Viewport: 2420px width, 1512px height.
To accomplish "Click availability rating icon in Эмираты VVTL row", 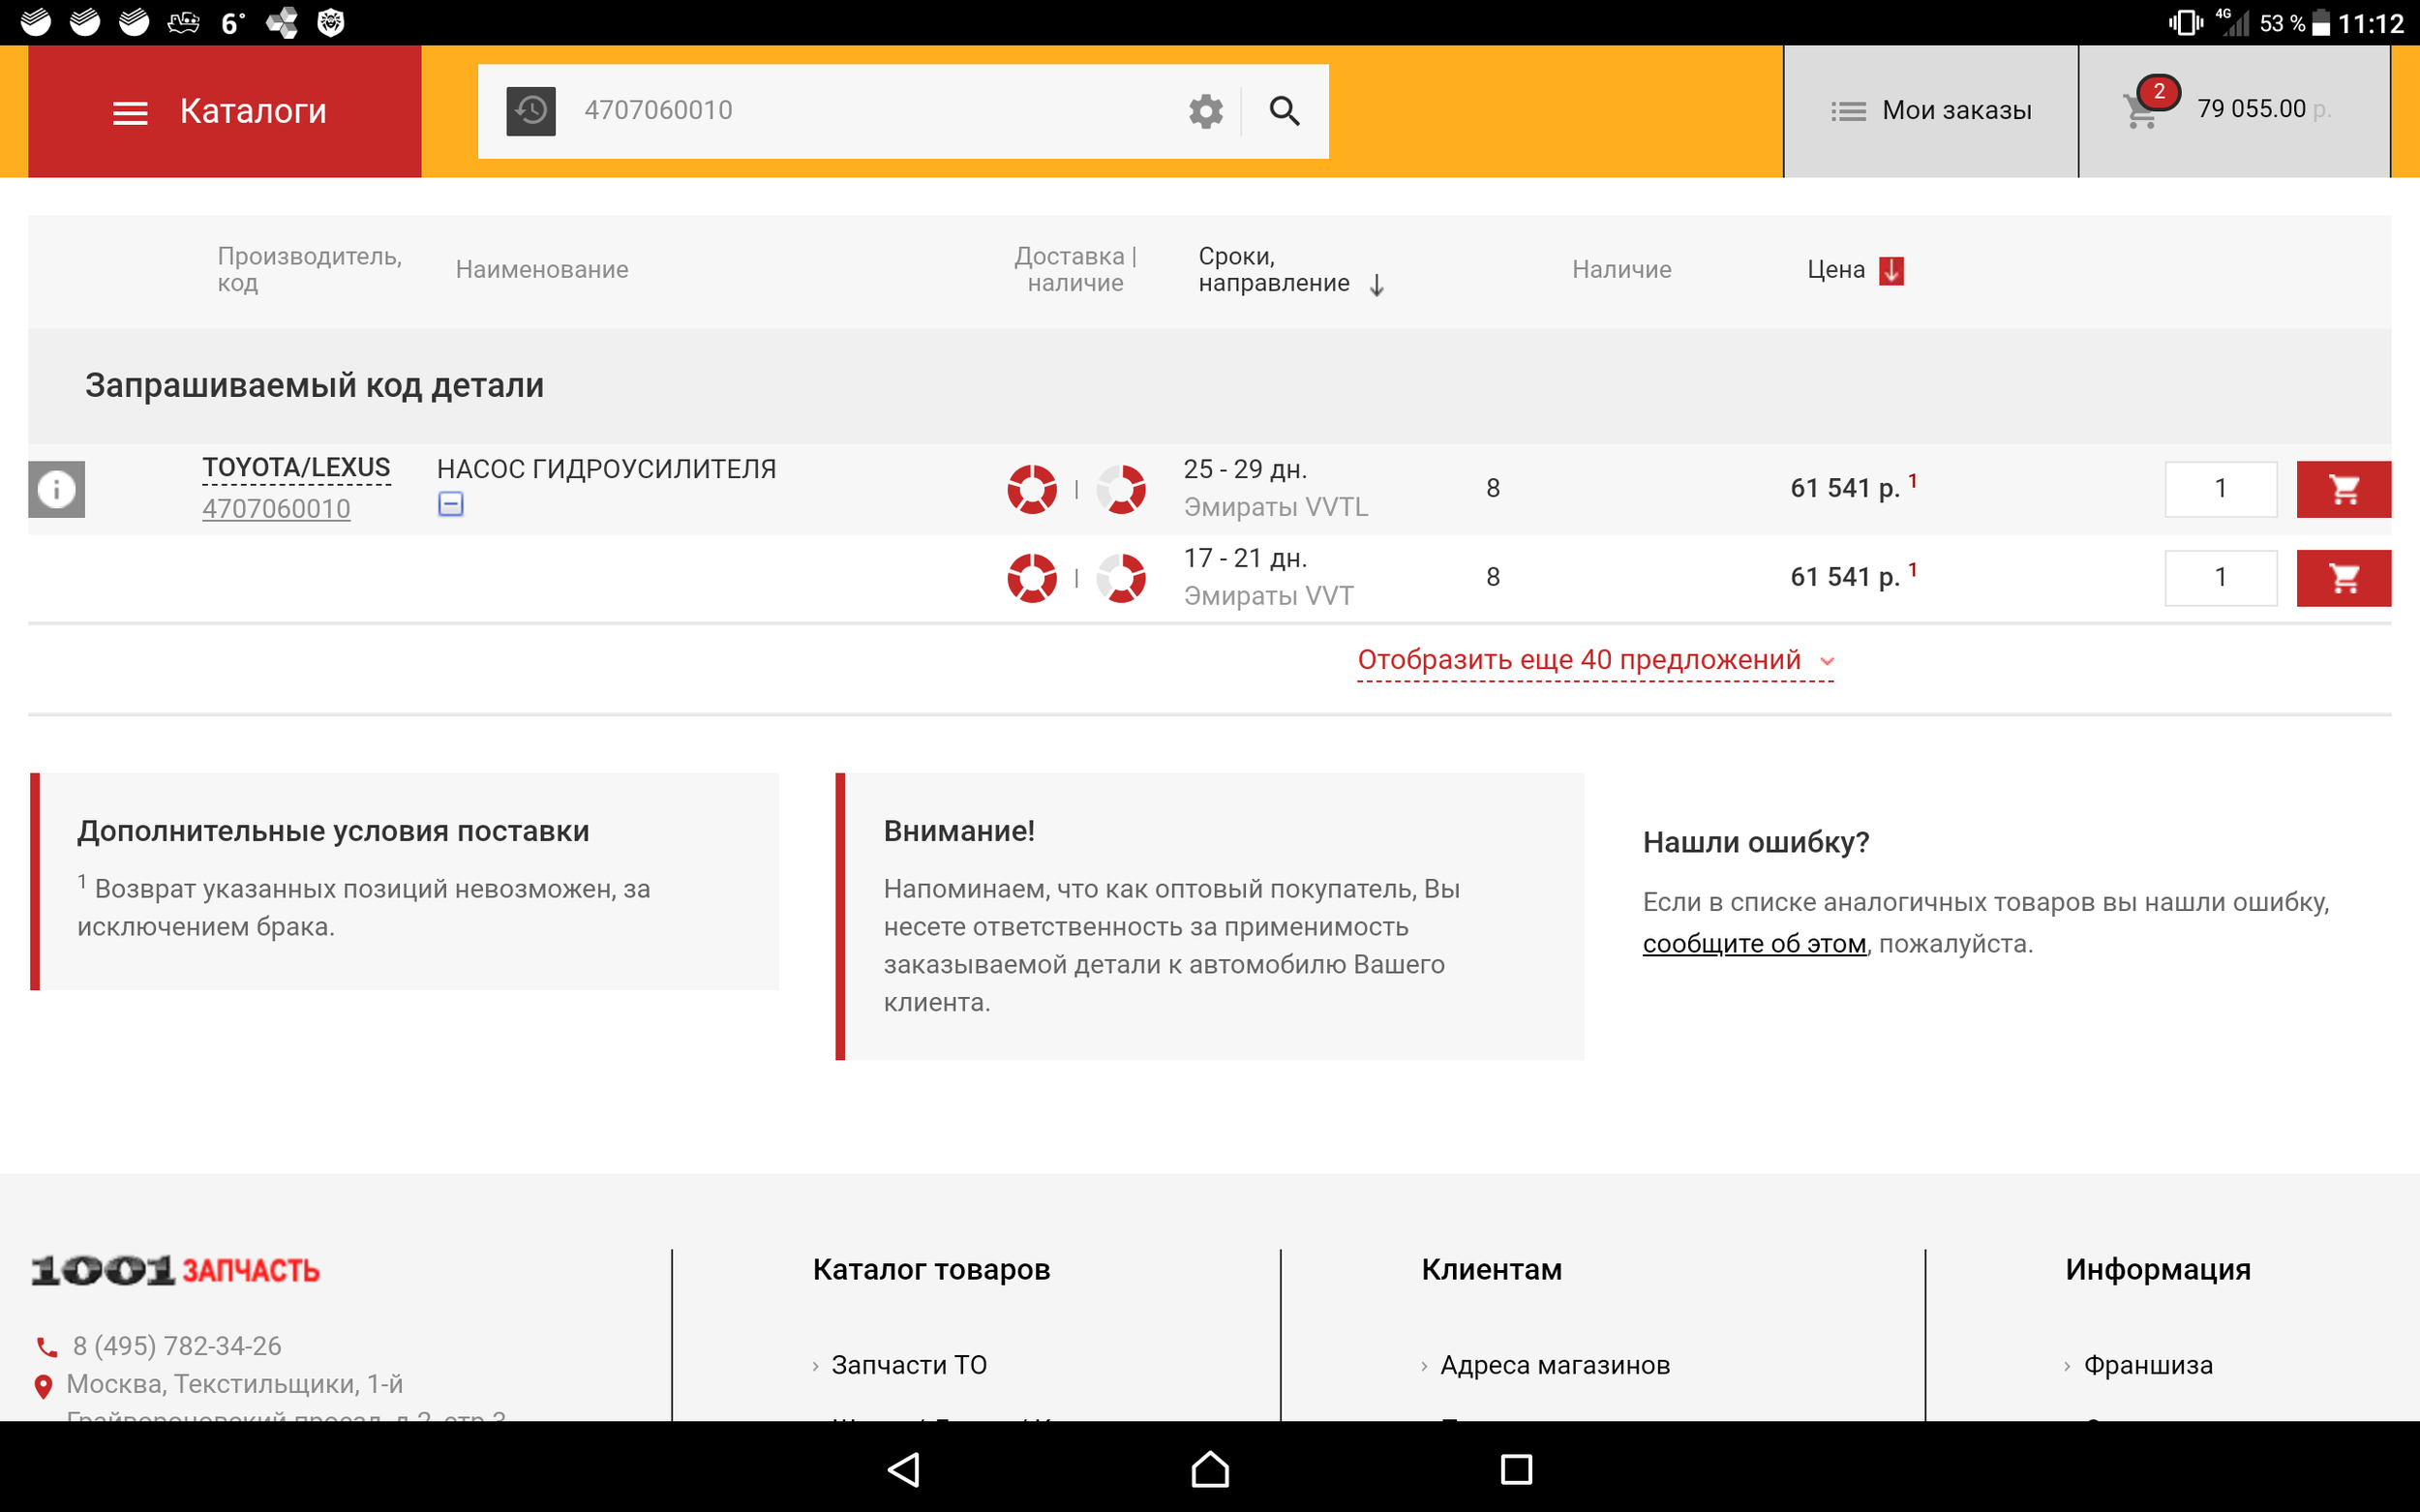I will point(1121,489).
